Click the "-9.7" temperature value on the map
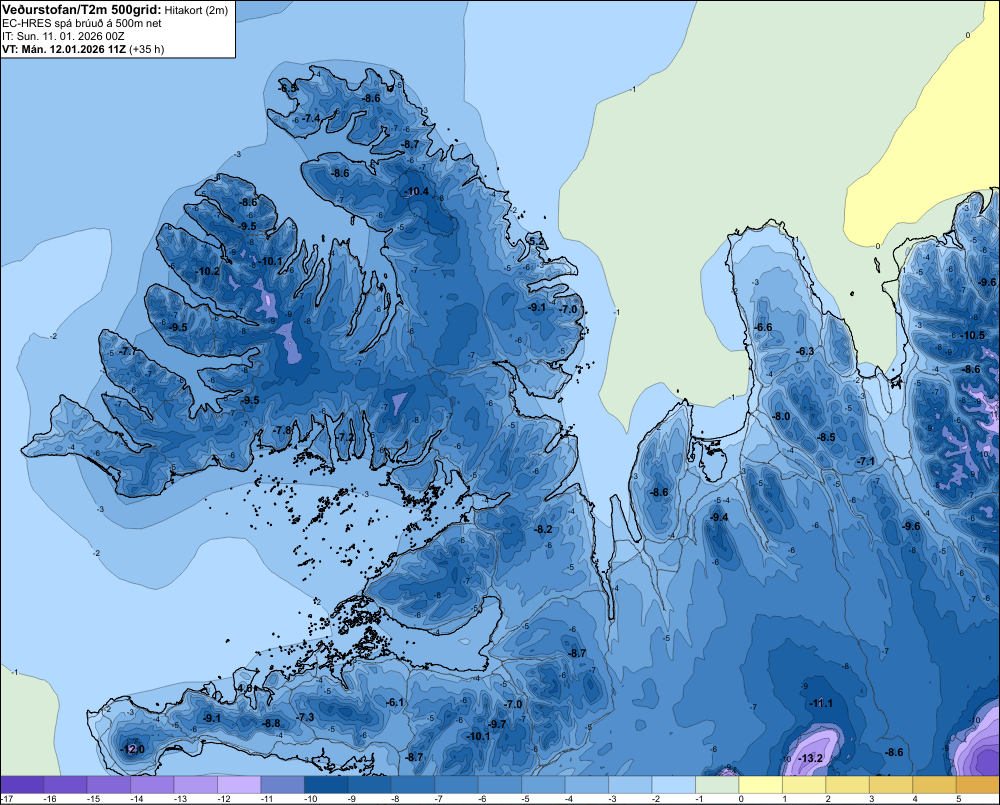 click(497, 724)
